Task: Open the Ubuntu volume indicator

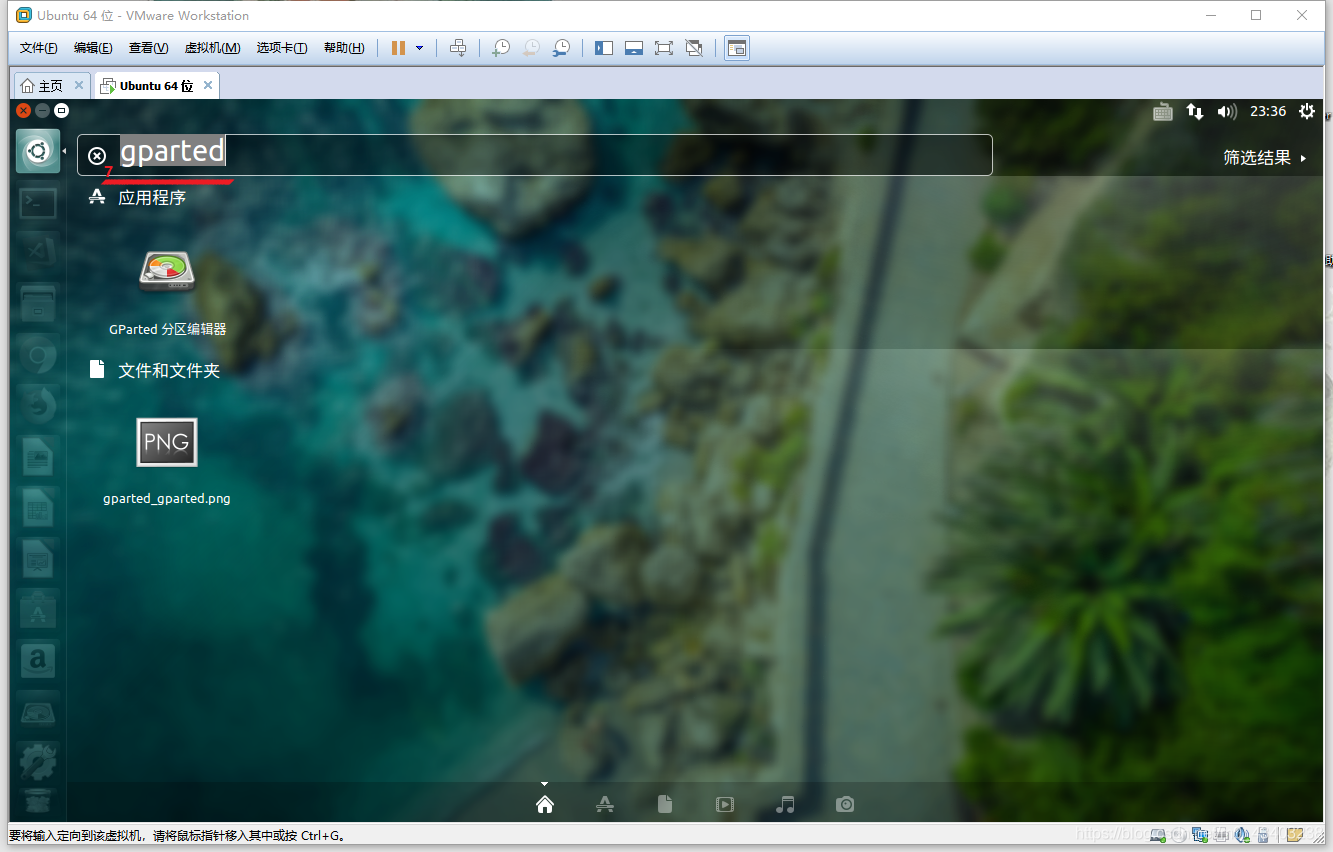Action: 1227,112
